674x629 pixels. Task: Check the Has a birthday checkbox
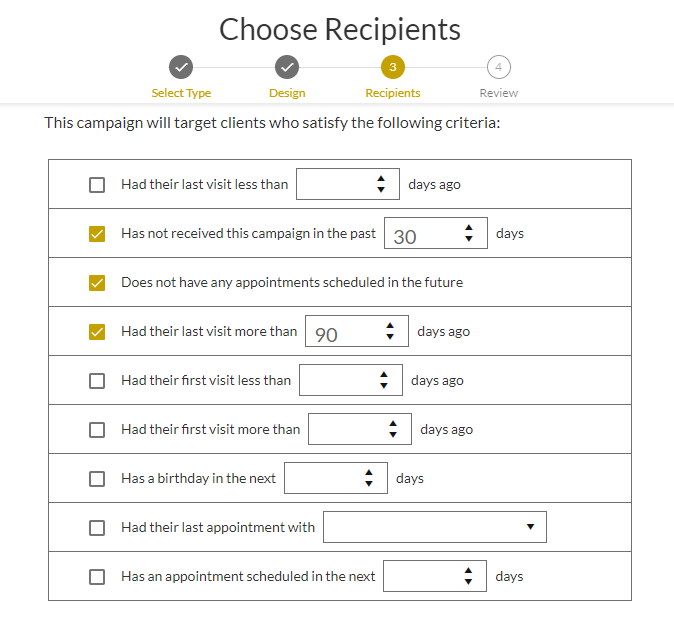97,479
